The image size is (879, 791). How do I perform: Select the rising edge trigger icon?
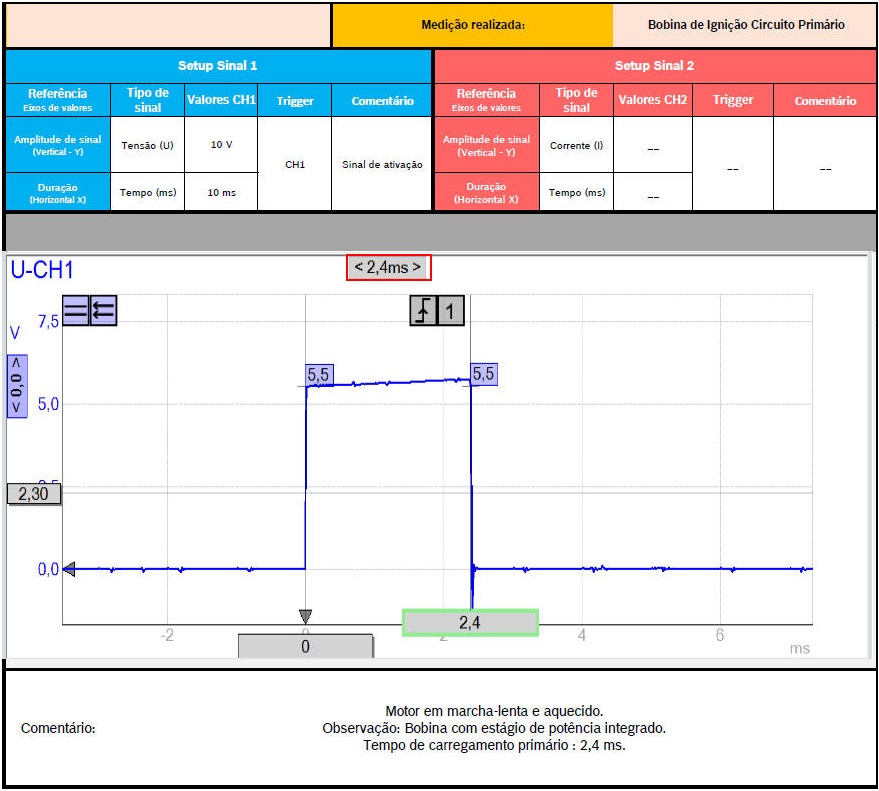(x=424, y=312)
